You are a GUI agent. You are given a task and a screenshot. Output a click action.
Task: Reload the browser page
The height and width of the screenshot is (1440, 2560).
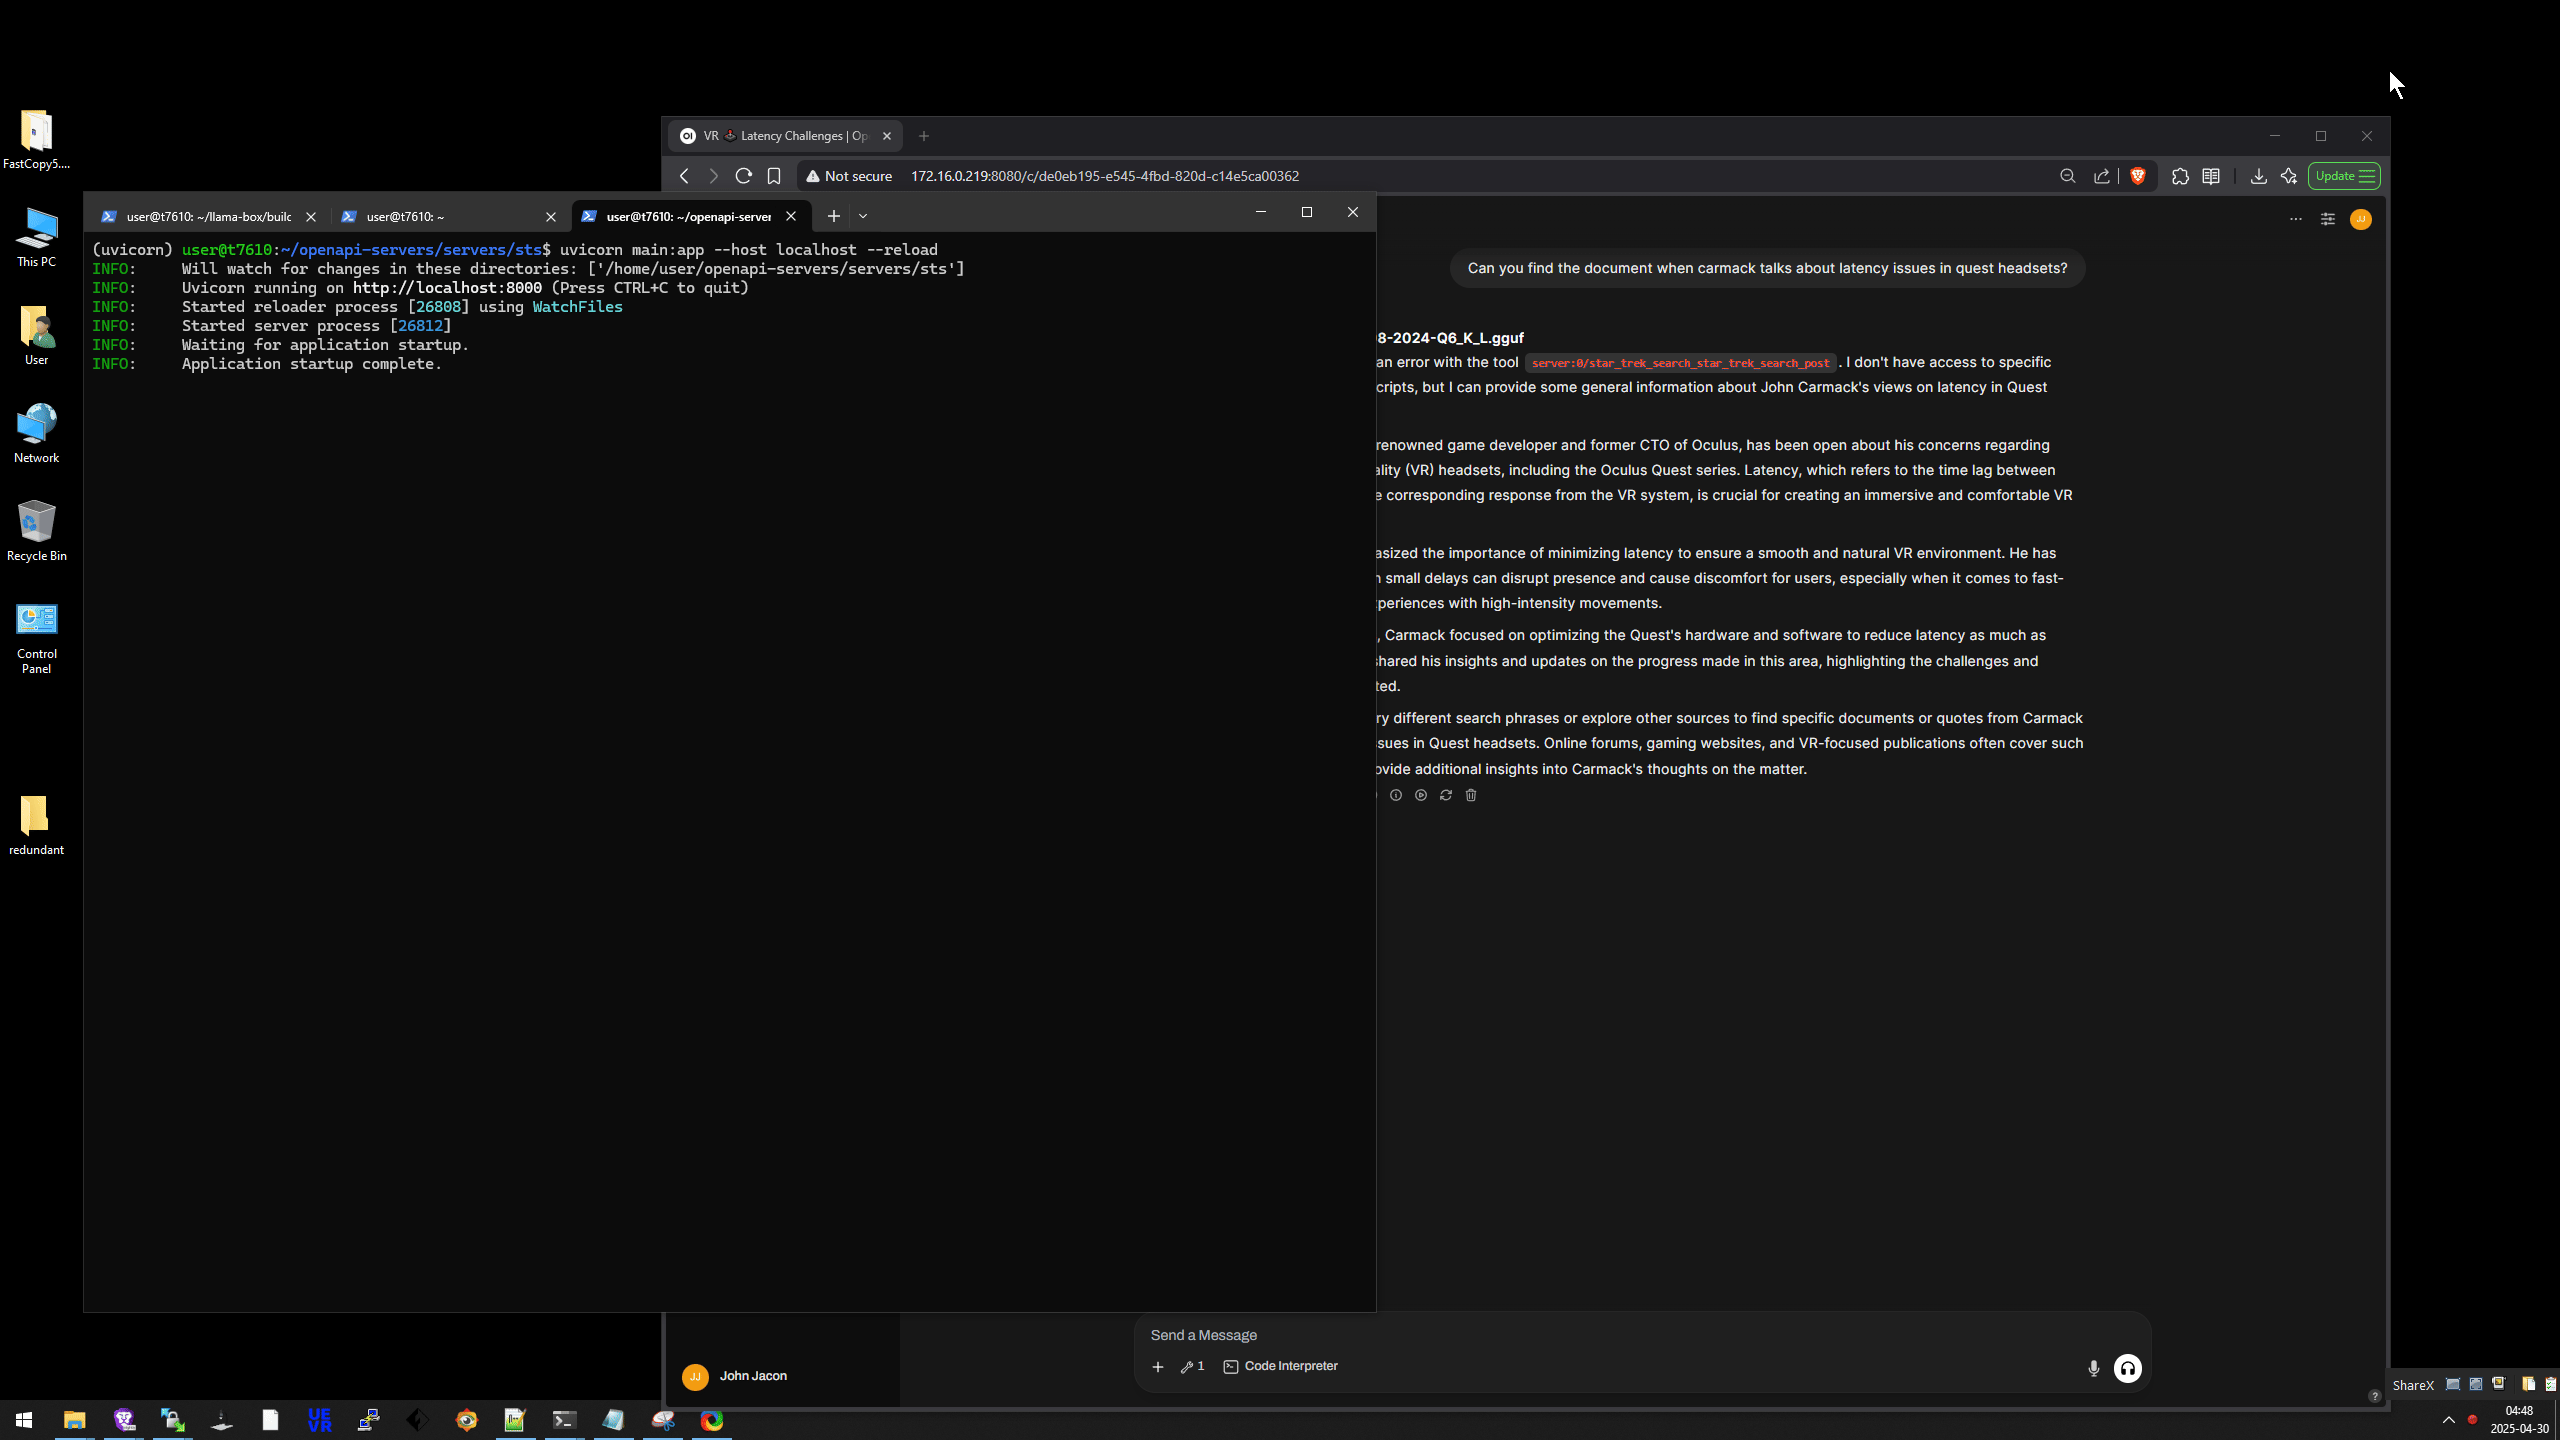(743, 176)
